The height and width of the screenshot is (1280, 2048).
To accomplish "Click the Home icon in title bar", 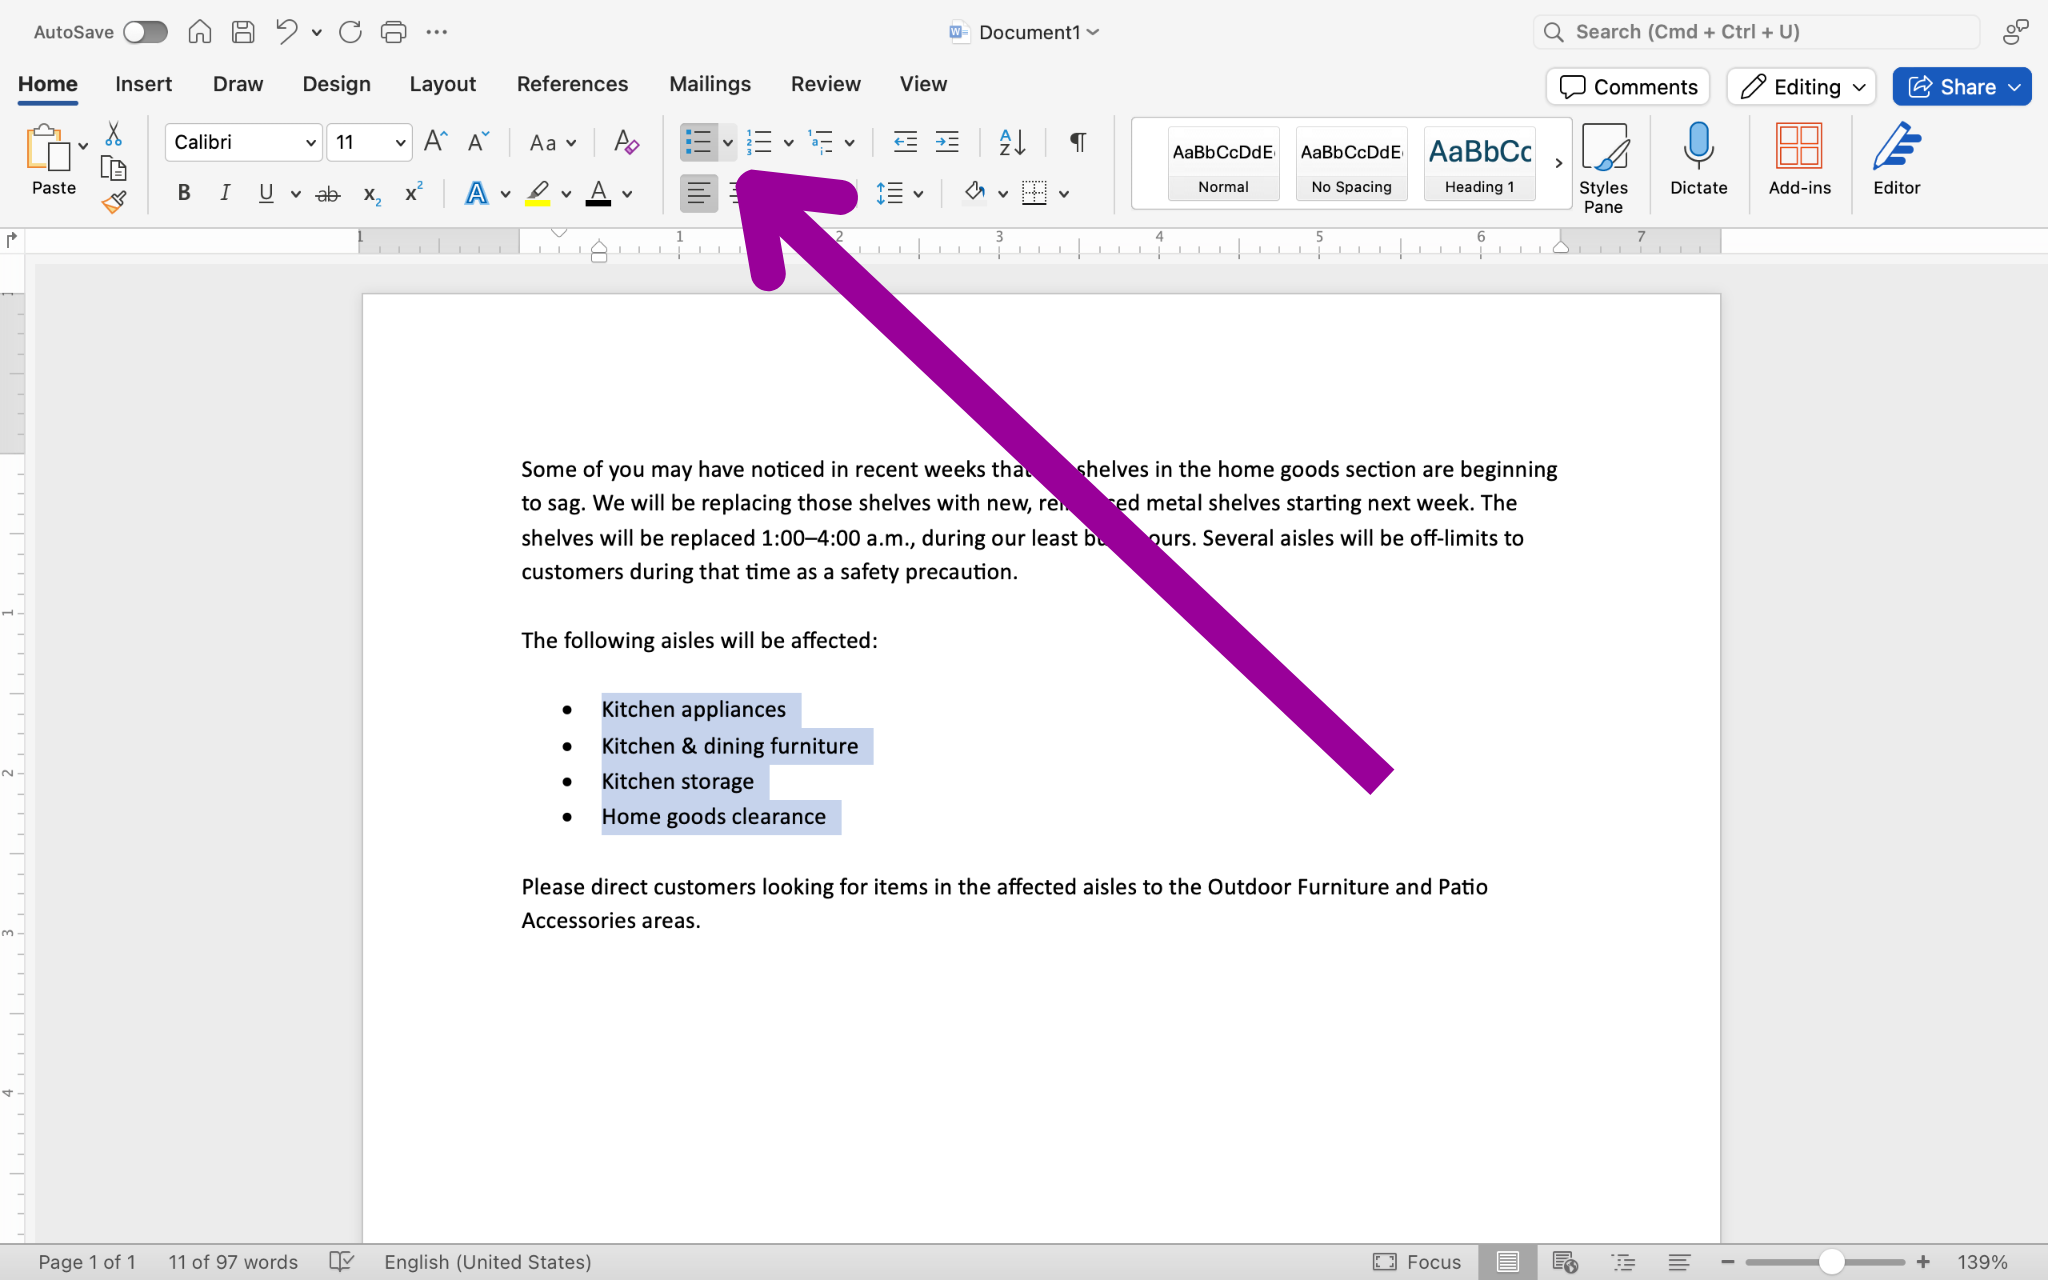I will (200, 32).
